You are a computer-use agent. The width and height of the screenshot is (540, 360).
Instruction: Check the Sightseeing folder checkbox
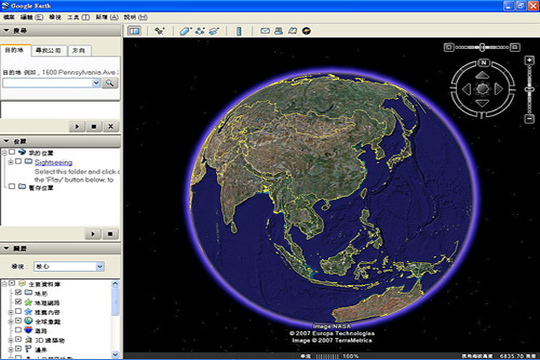coord(19,161)
